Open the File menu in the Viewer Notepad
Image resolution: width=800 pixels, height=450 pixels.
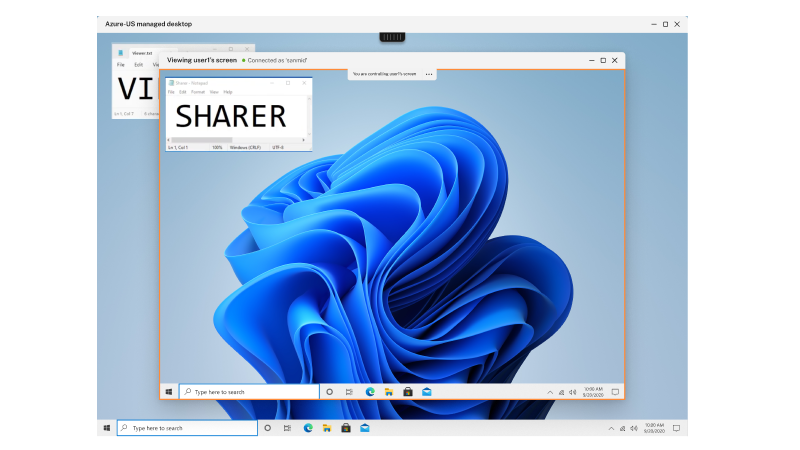click(x=121, y=64)
